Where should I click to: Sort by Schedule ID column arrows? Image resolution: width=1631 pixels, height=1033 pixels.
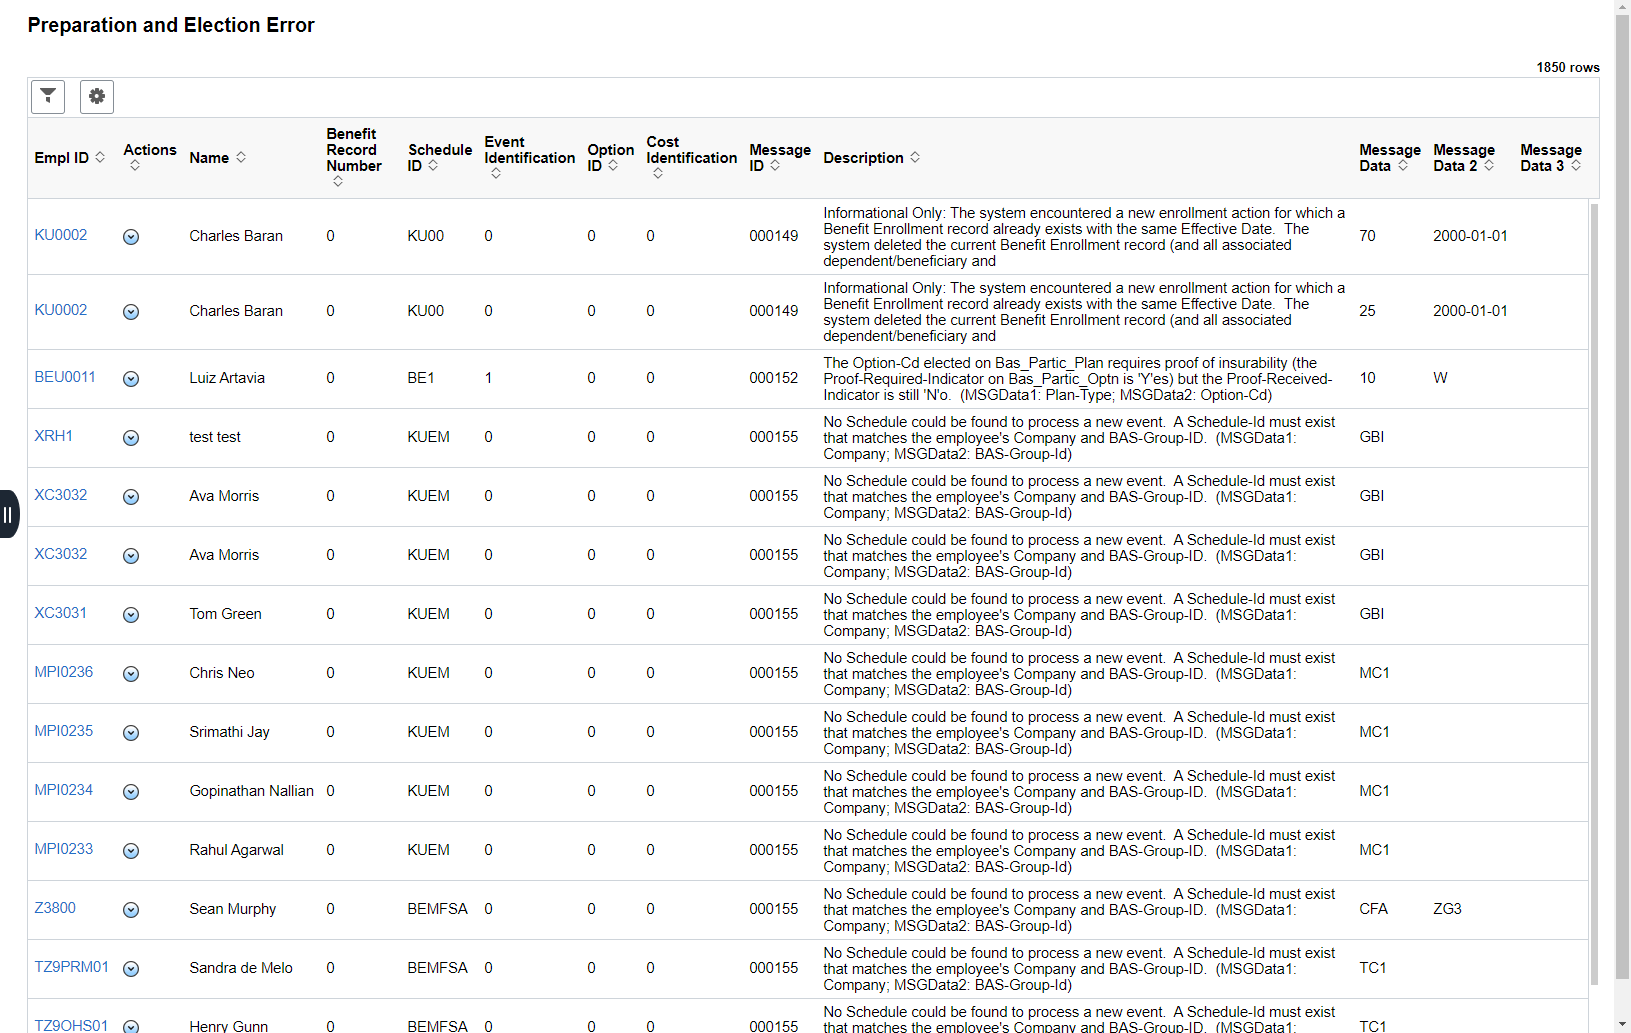click(433, 166)
